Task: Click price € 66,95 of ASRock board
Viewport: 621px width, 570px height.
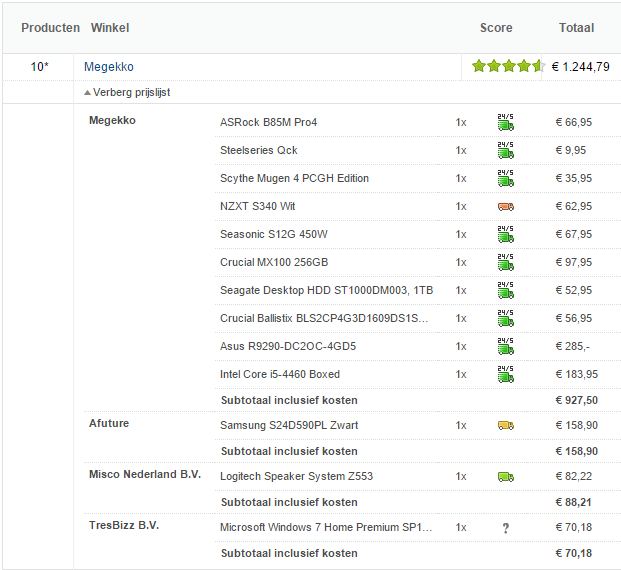Action: pyautogui.click(x=574, y=122)
